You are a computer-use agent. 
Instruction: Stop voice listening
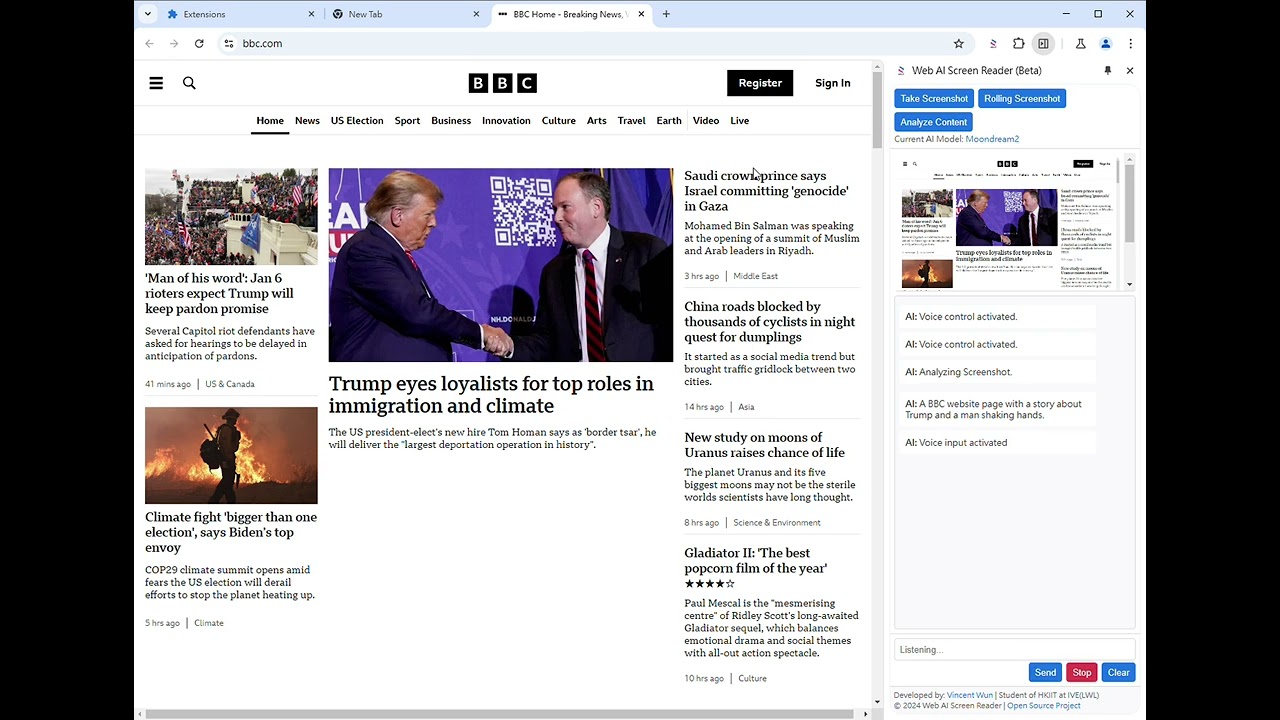click(x=1082, y=673)
